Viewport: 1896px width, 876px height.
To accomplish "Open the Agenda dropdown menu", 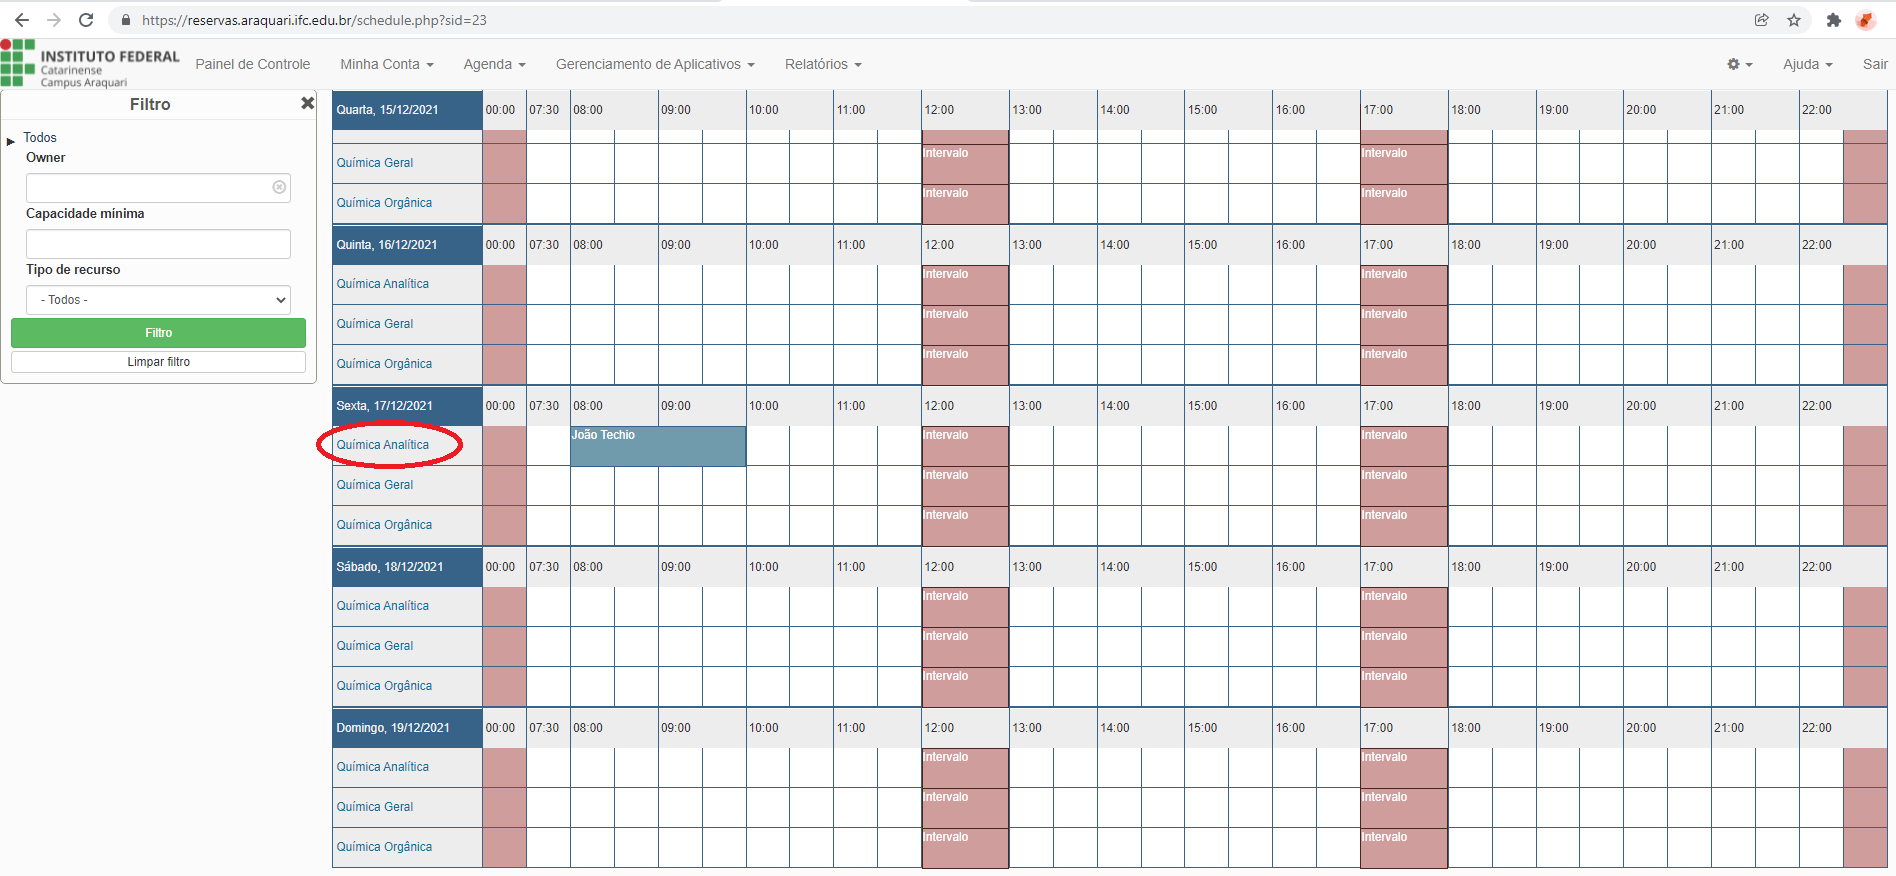I will pos(494,64).
